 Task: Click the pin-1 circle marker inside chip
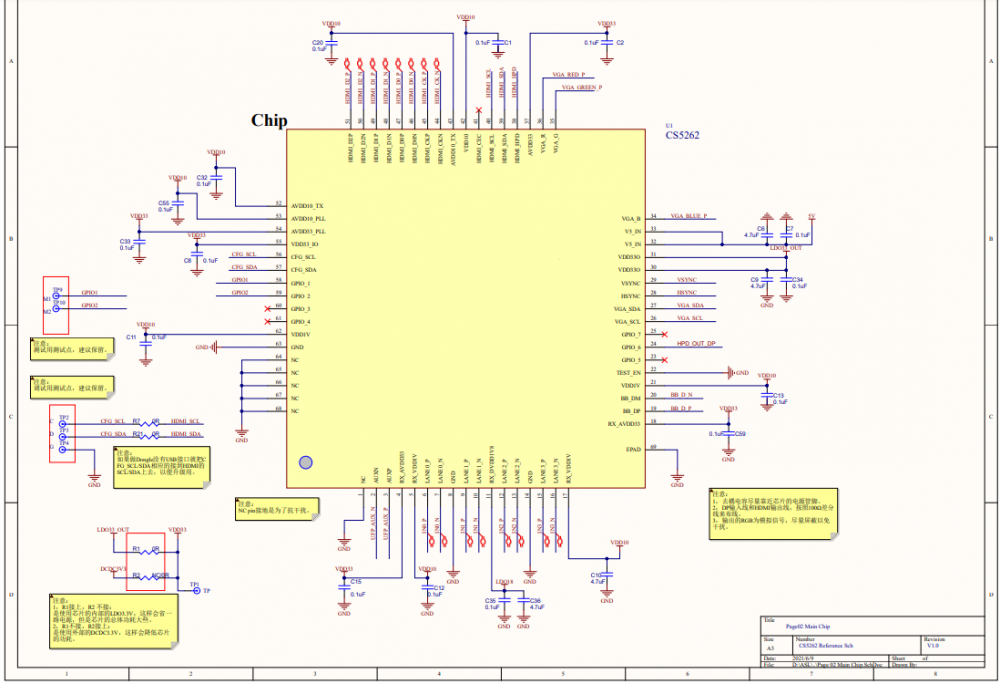pos(306,462)
